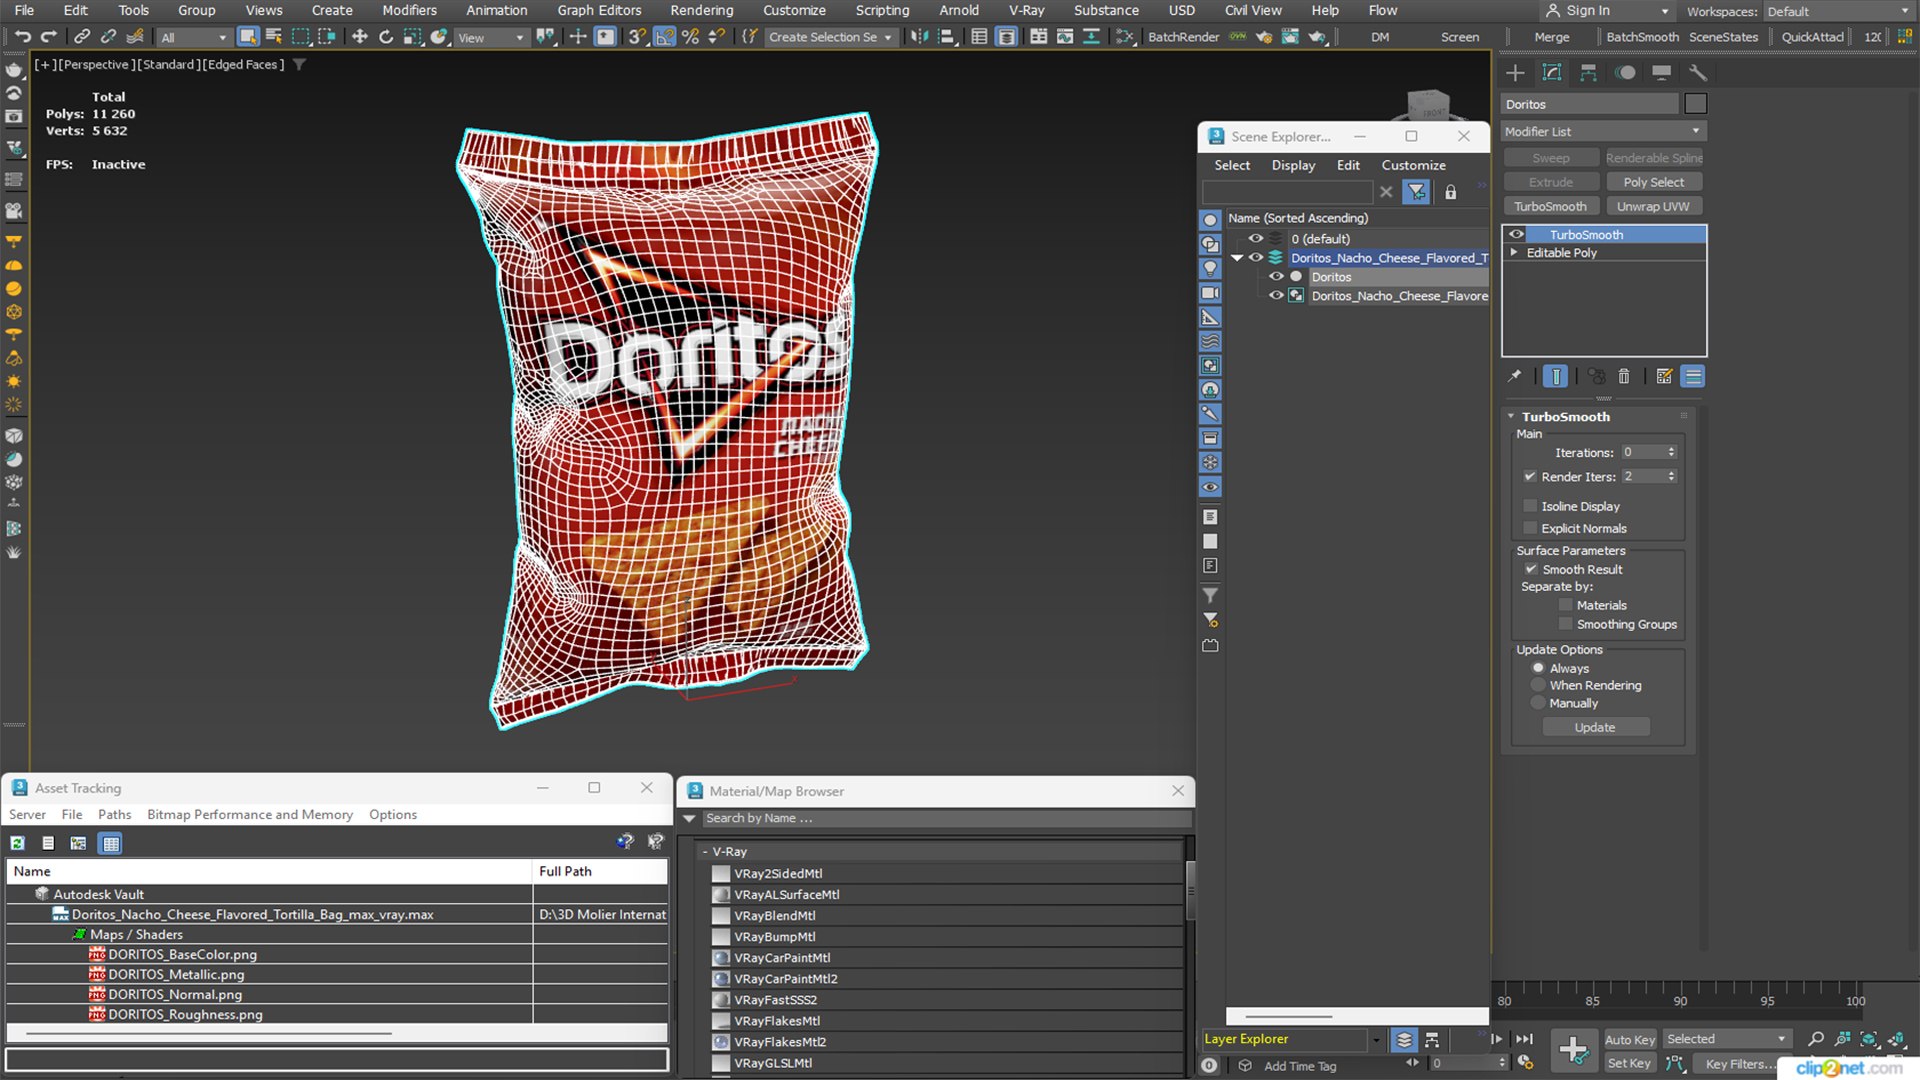Select the Rotate tool in main toolbar
1920x1080 pixels.
point(385,37)
